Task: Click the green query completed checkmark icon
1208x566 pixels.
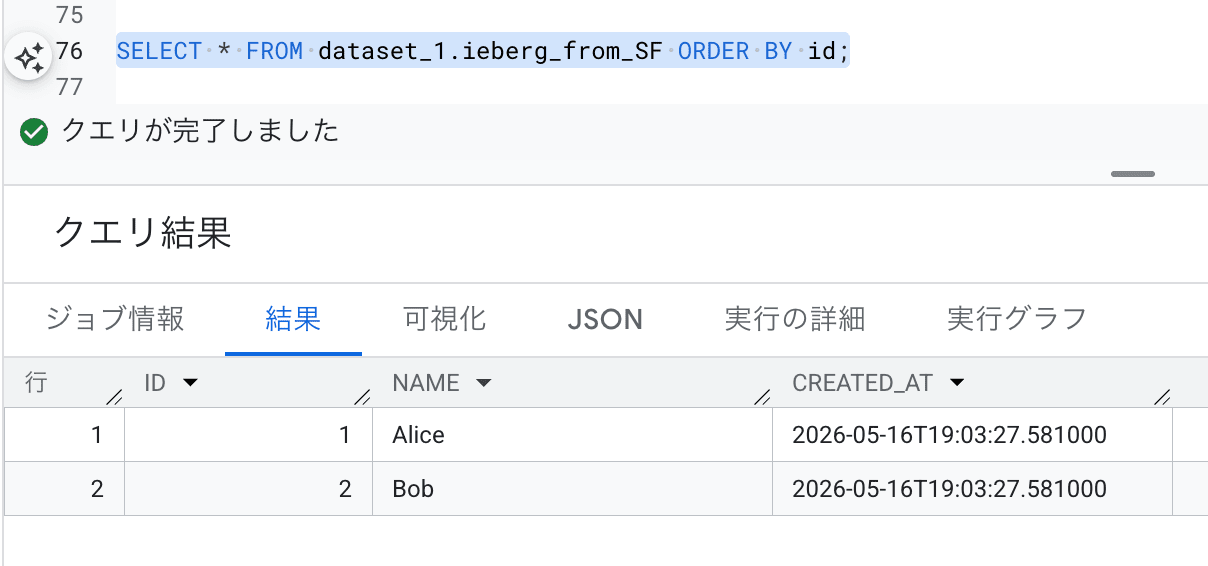Action: [x=34, y=132]
